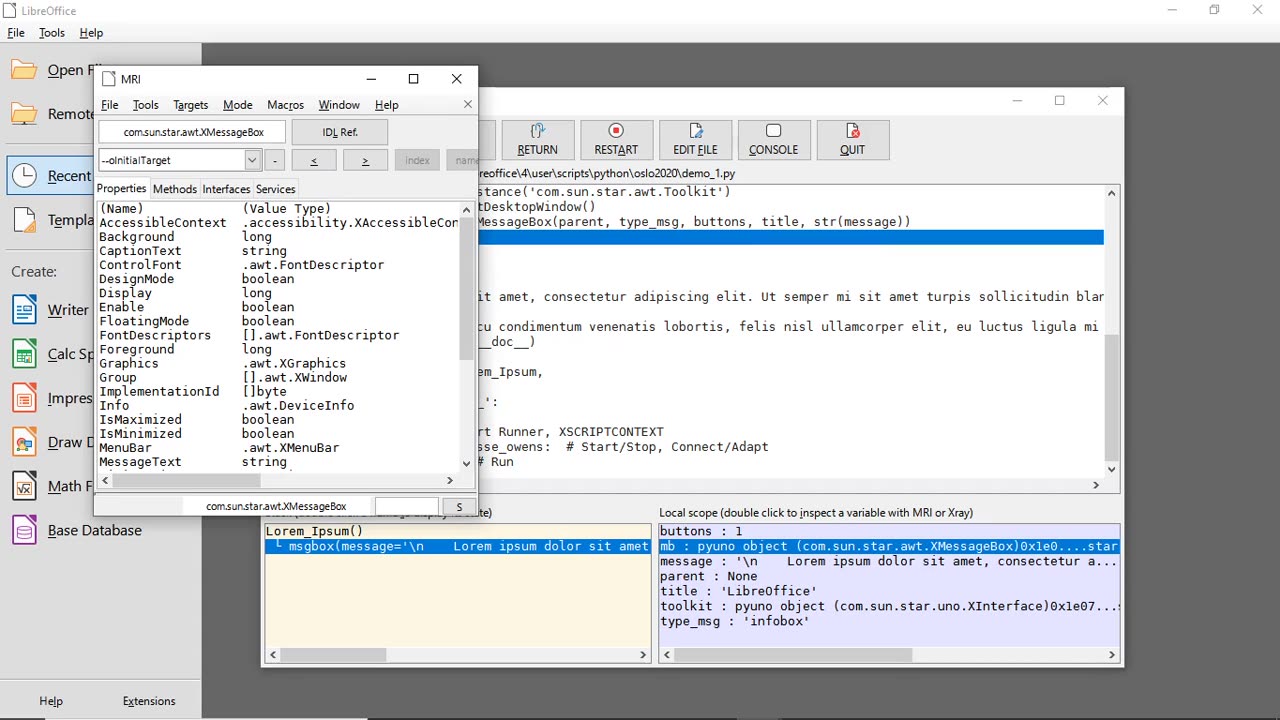Image resolution: width=1280 pixels, height=720 pixels.
Task: Select the Templates icon in Start Center
Action: 25,220
